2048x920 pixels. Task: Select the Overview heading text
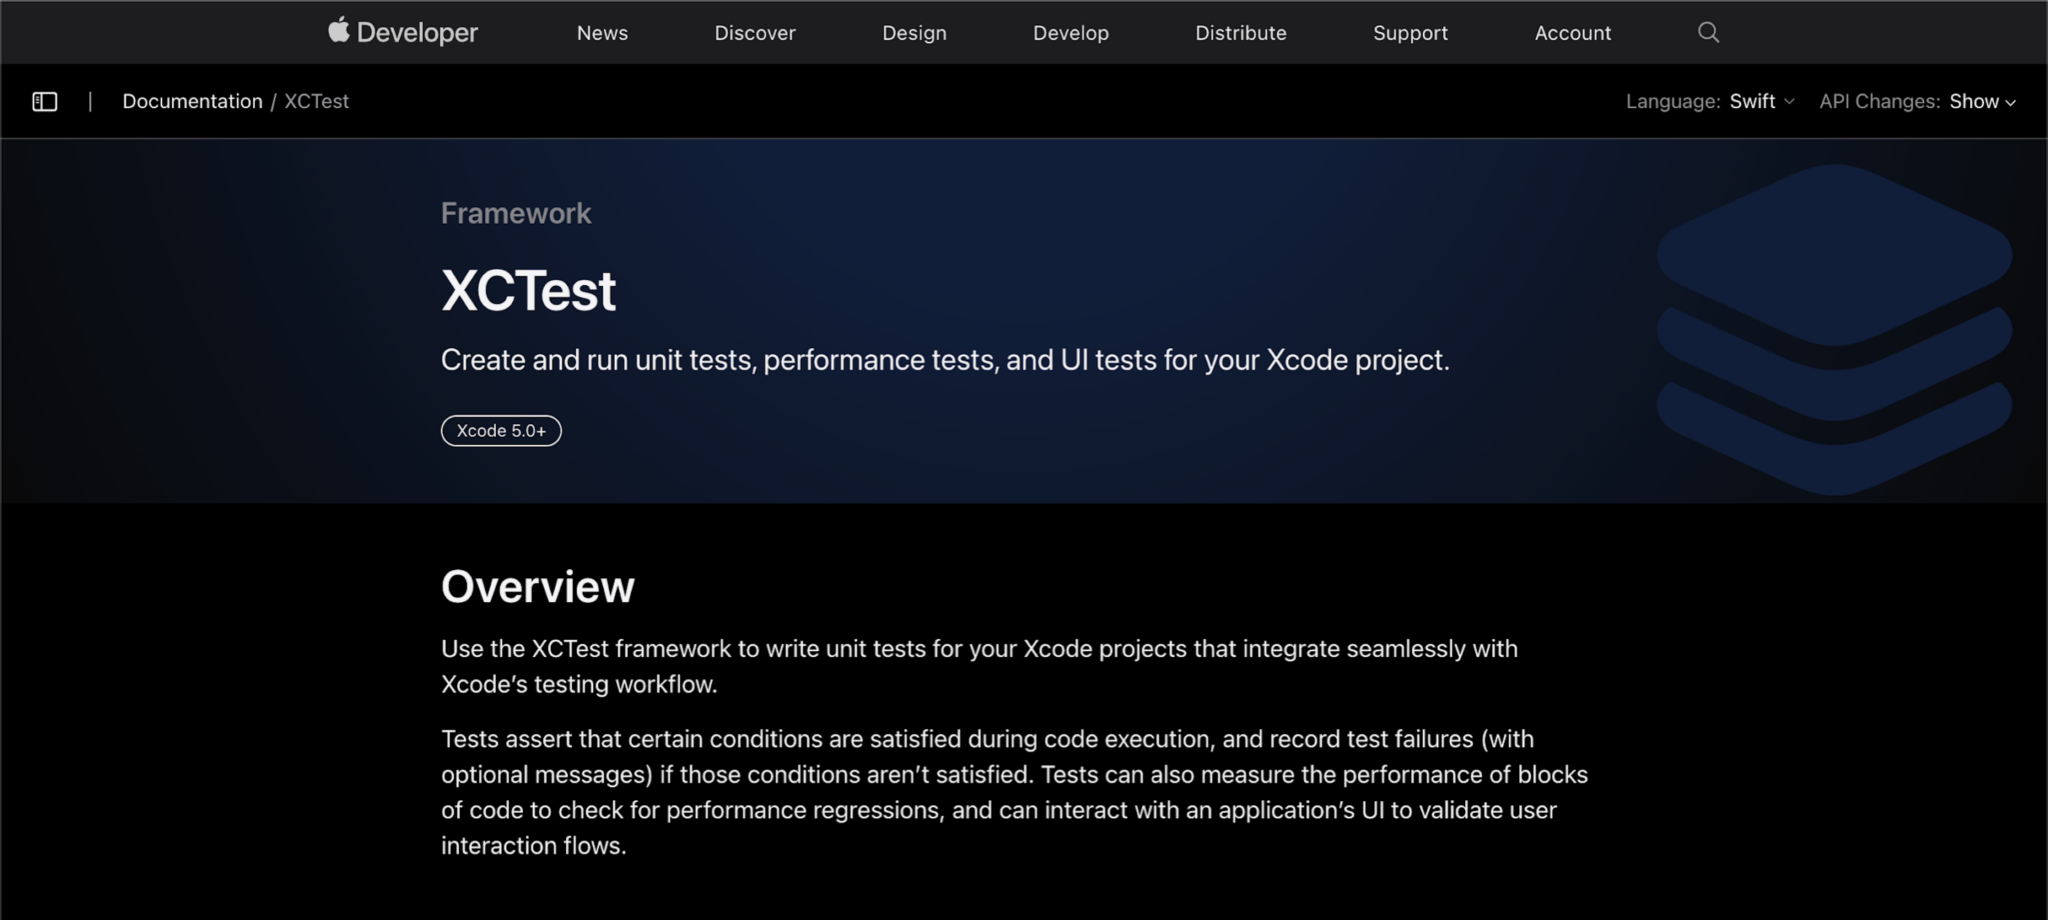tap(537, 587)
